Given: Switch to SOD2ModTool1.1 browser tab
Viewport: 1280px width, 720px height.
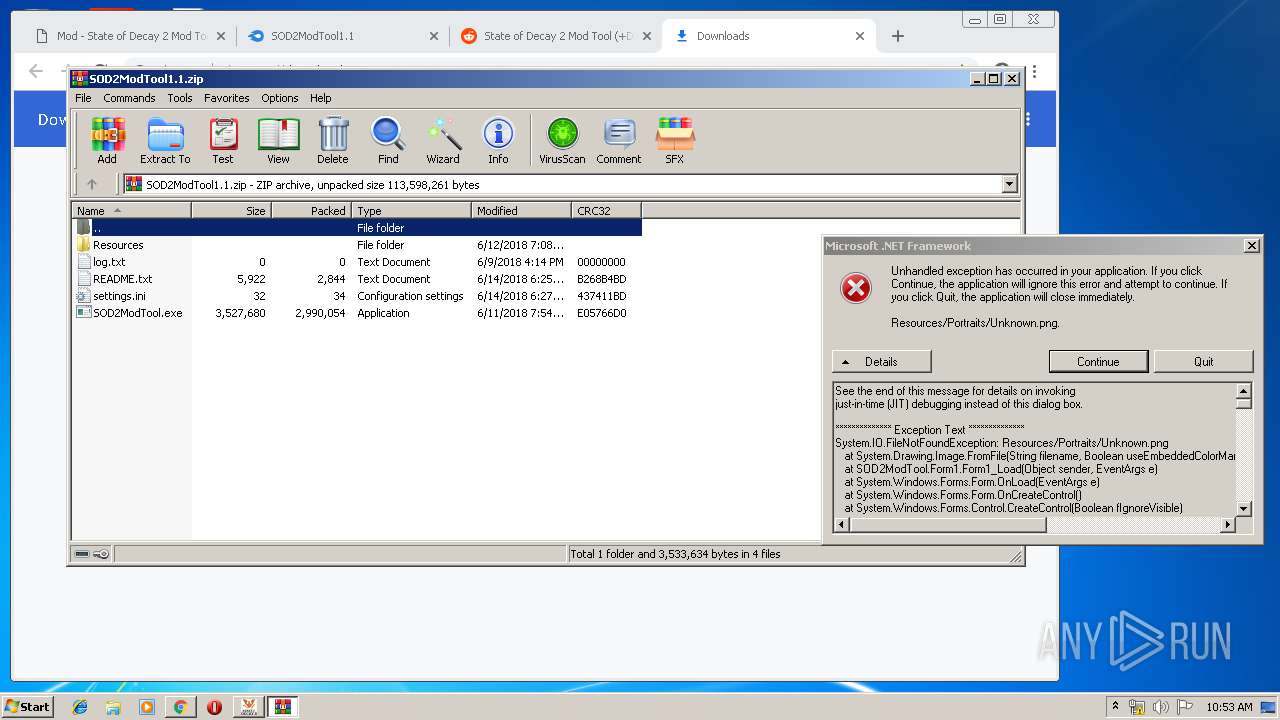Looking at the screenshot, I should click(x=343, y=36).
